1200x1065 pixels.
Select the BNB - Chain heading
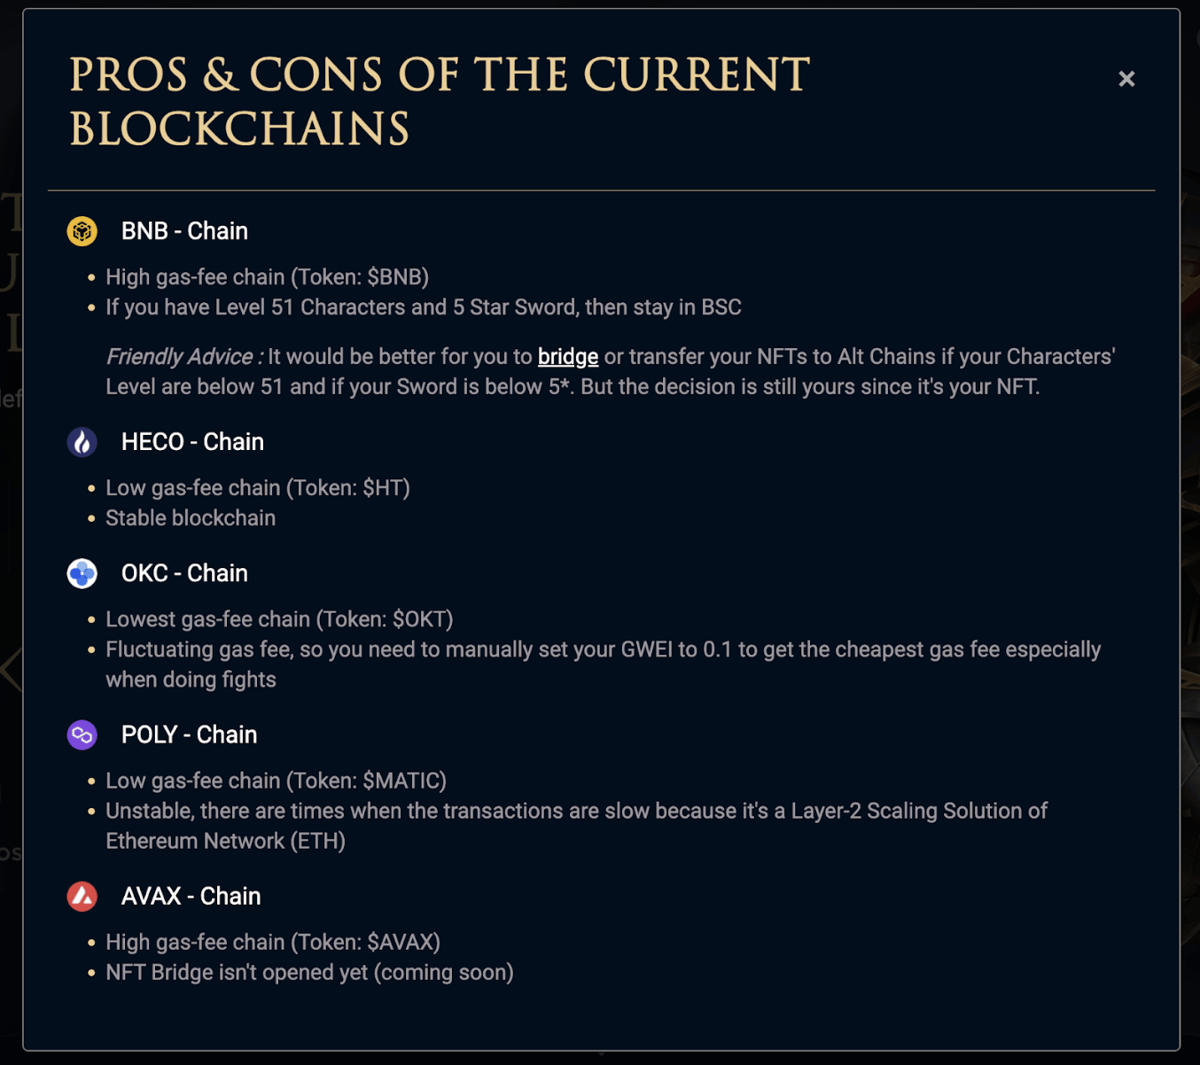pyautogui.click(x=184, y=231)
